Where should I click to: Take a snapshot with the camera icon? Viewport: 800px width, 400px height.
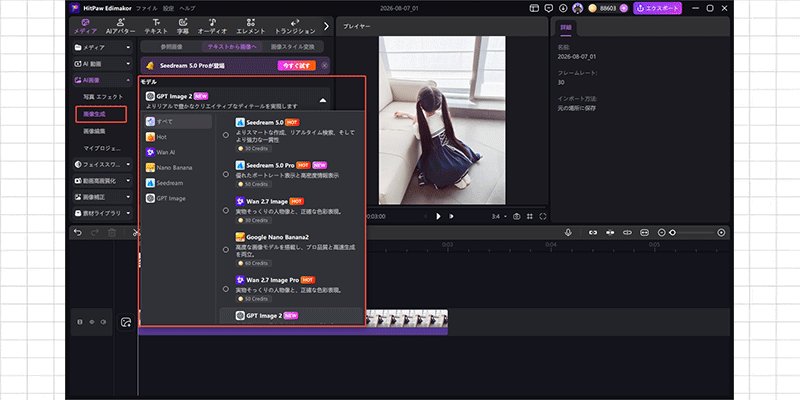coord(517,216)
